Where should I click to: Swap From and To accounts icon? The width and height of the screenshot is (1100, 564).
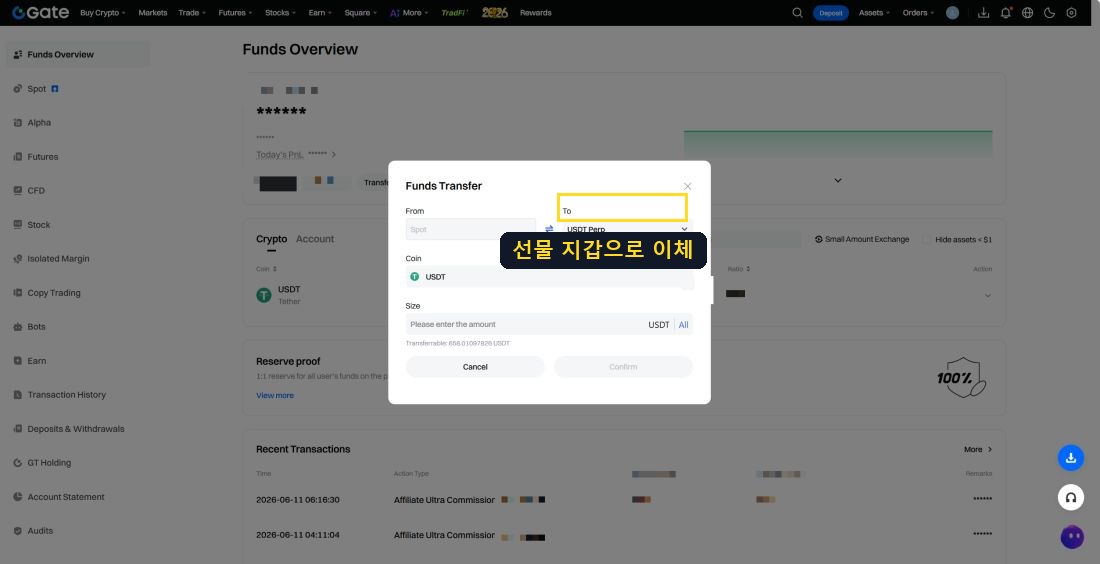click(x=549, y=229)
